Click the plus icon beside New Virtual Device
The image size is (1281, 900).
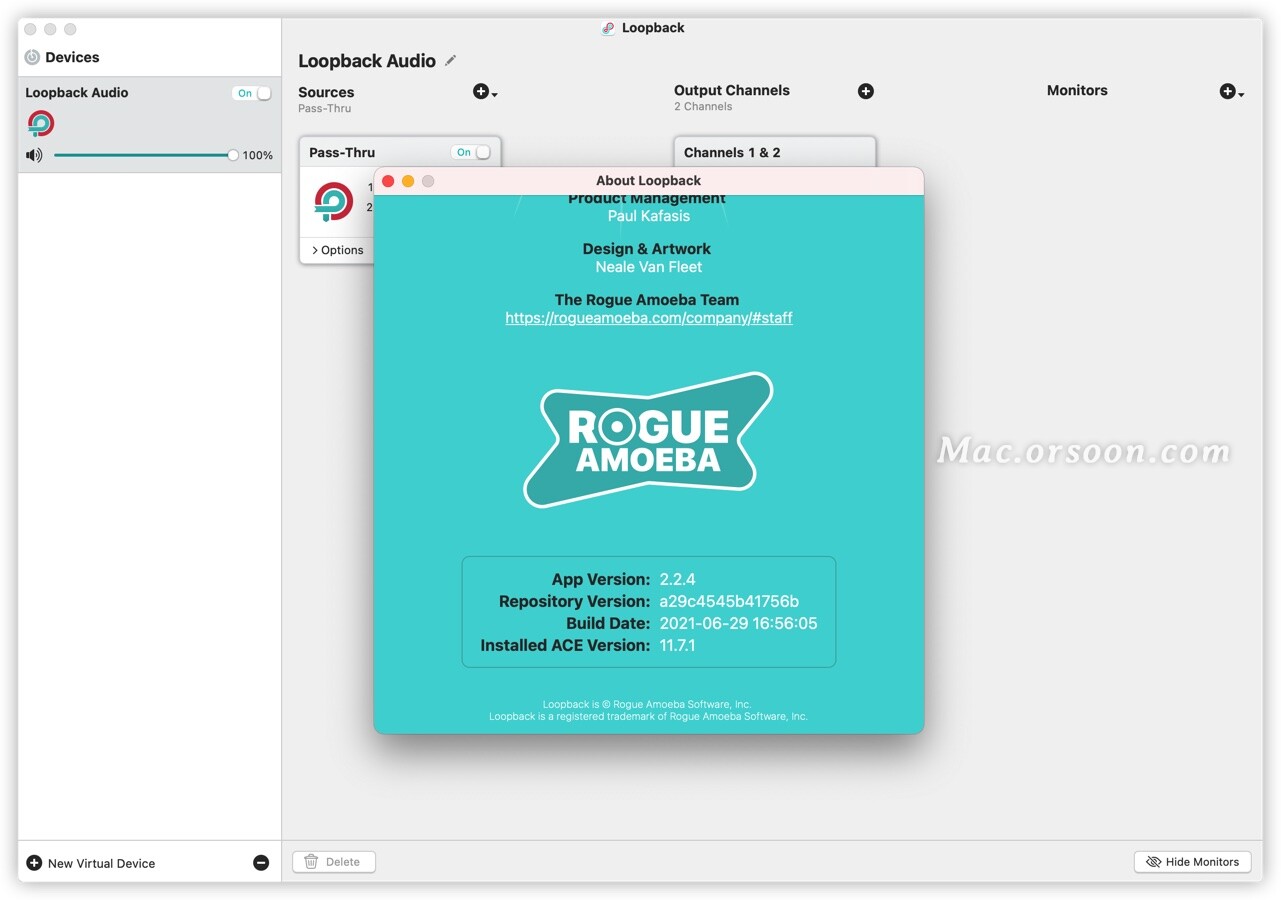point(34,863)
